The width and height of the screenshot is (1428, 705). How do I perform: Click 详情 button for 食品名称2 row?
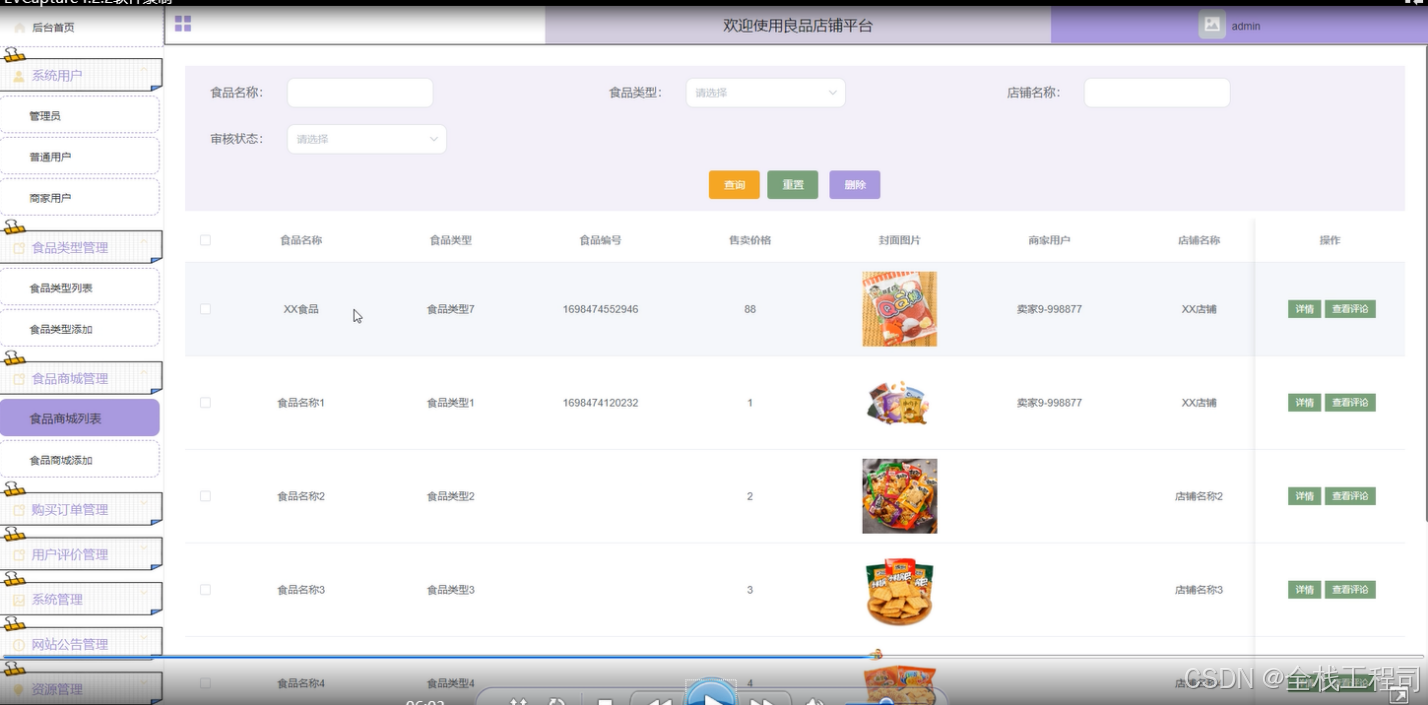click(1304, 496)
